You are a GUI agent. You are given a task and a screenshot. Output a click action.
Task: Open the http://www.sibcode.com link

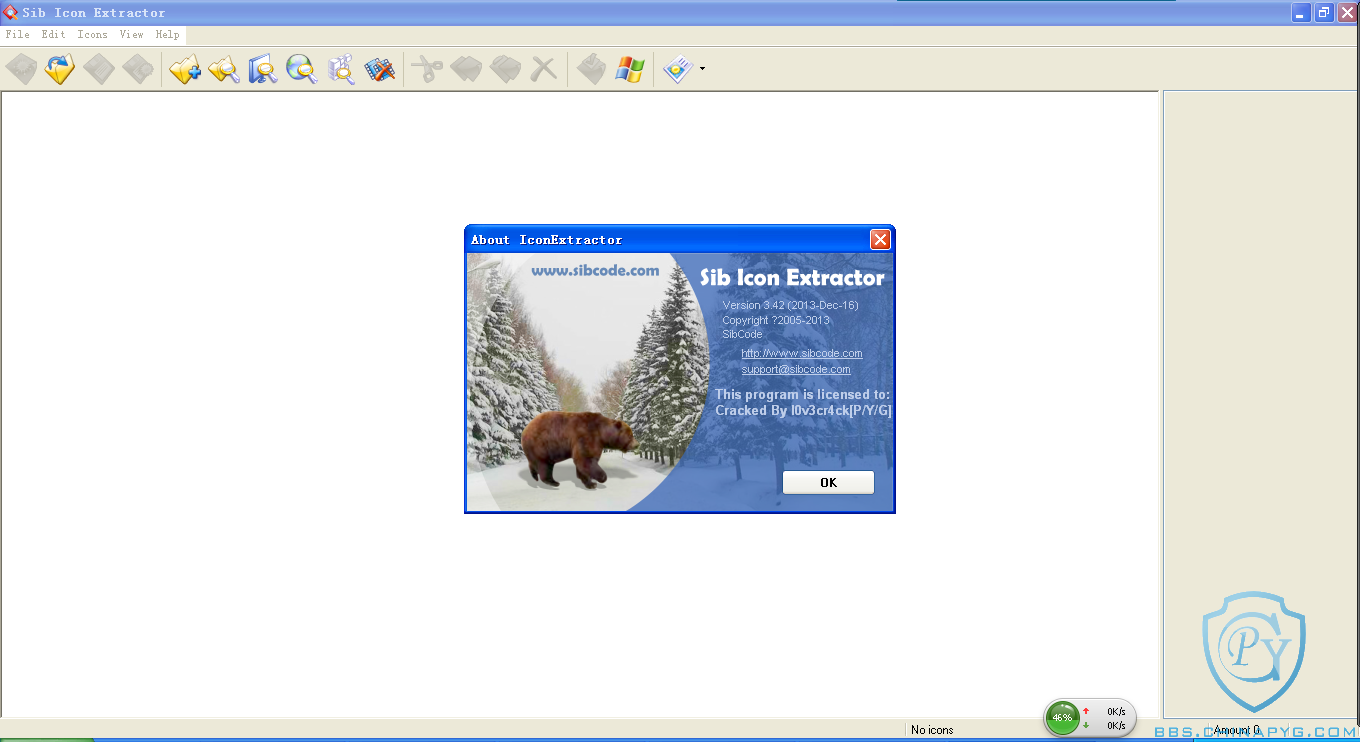coord(802,353)
